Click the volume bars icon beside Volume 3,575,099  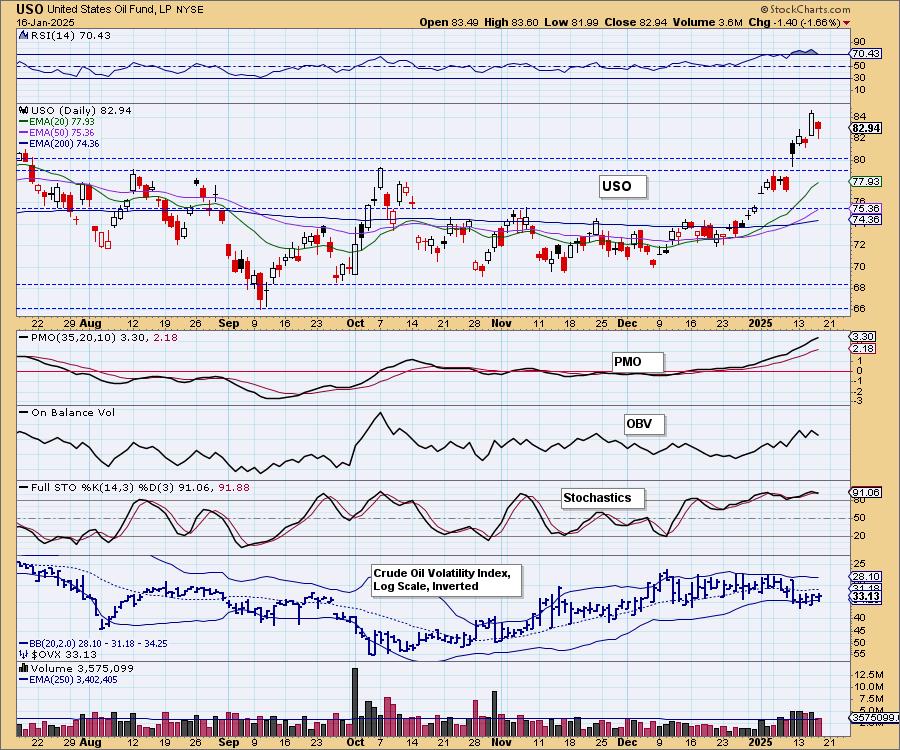[23, 668]
